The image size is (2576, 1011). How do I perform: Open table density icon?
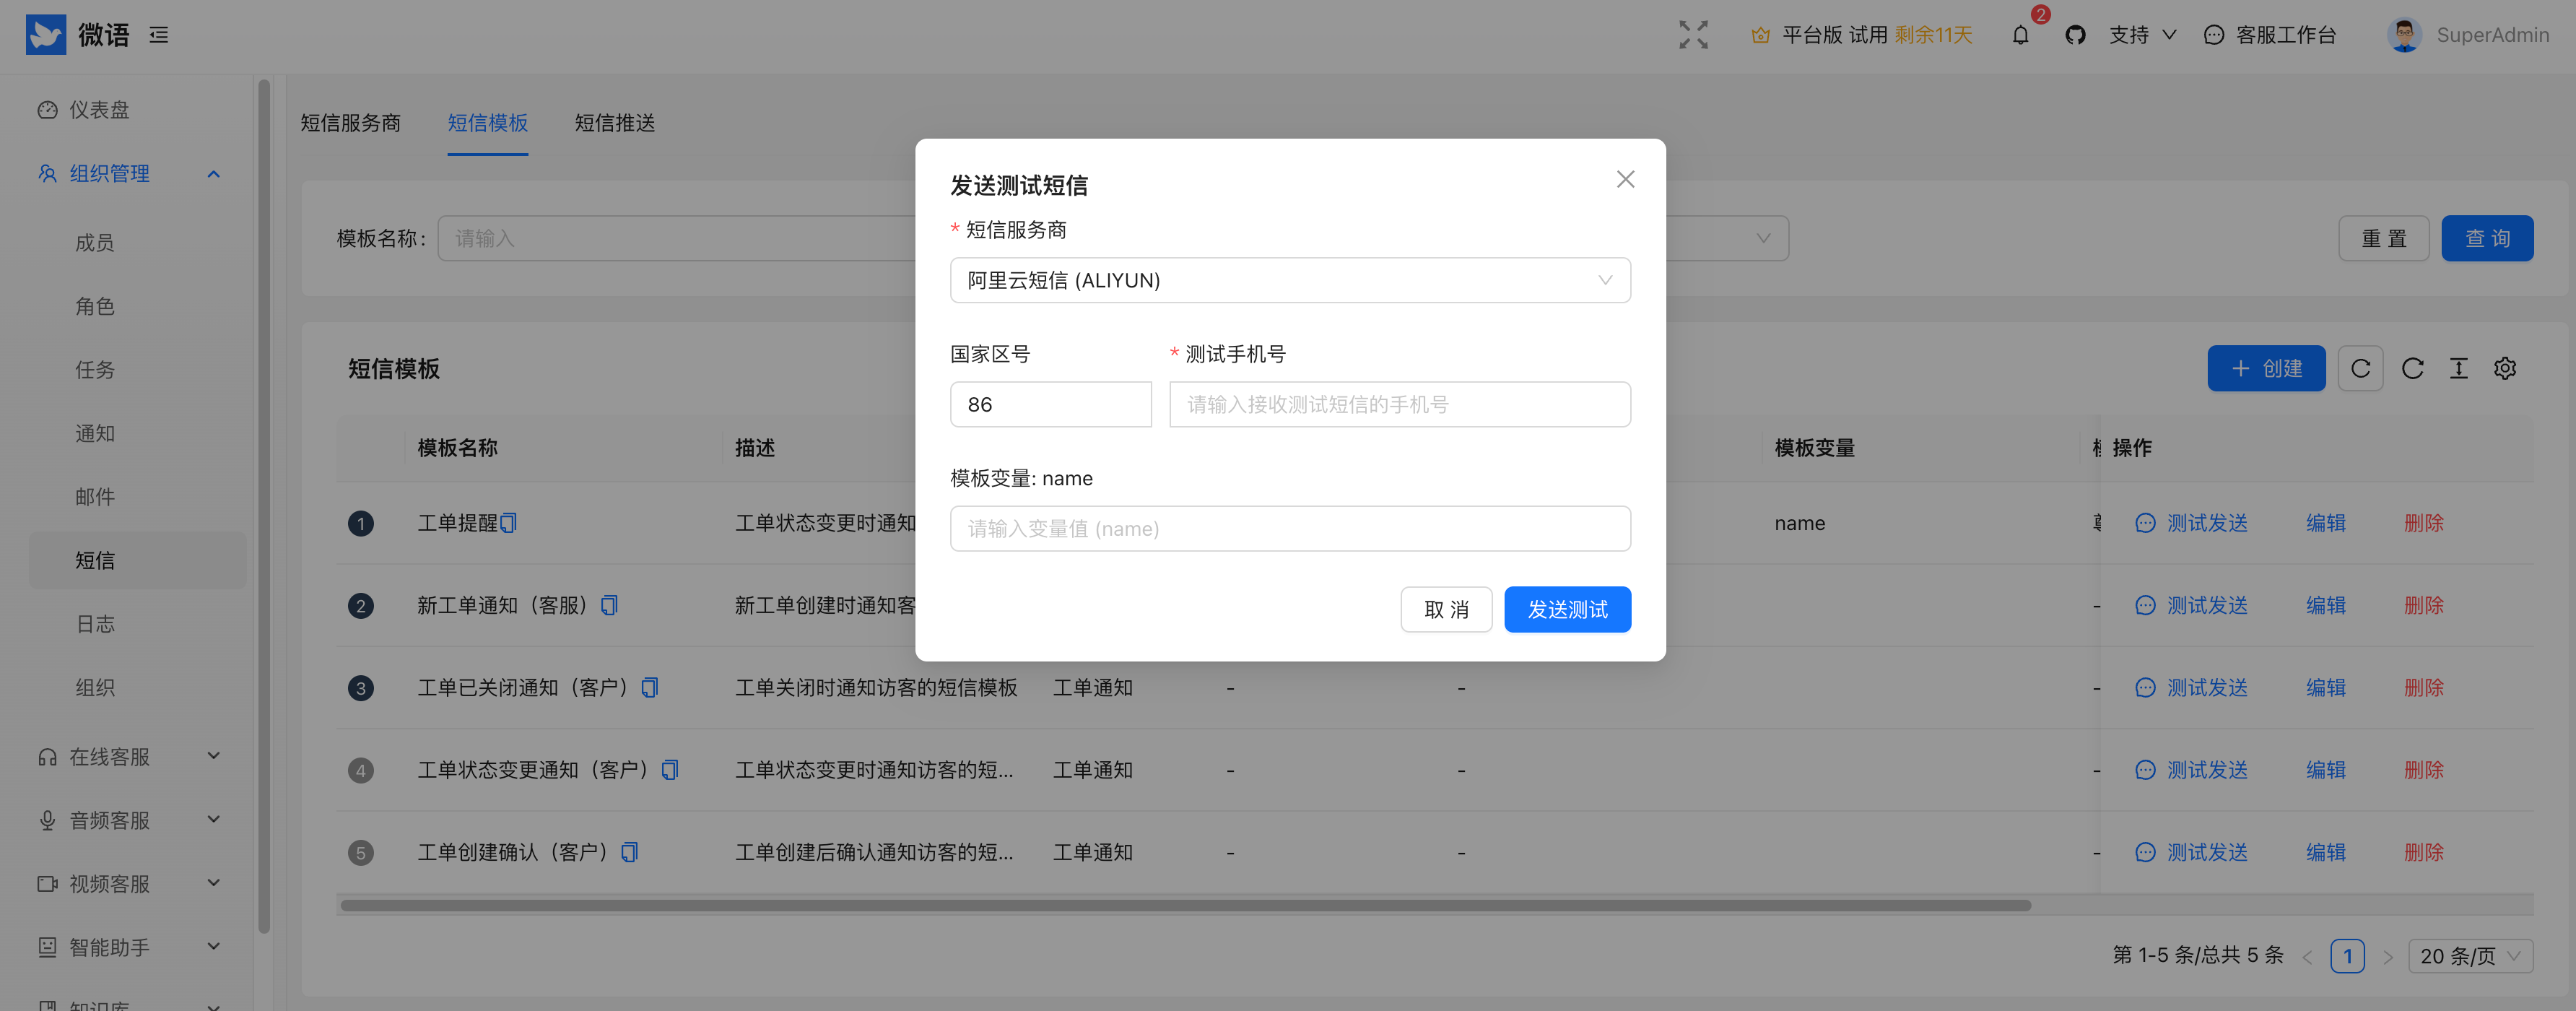pyautogui.click(x=2458, y=368)
